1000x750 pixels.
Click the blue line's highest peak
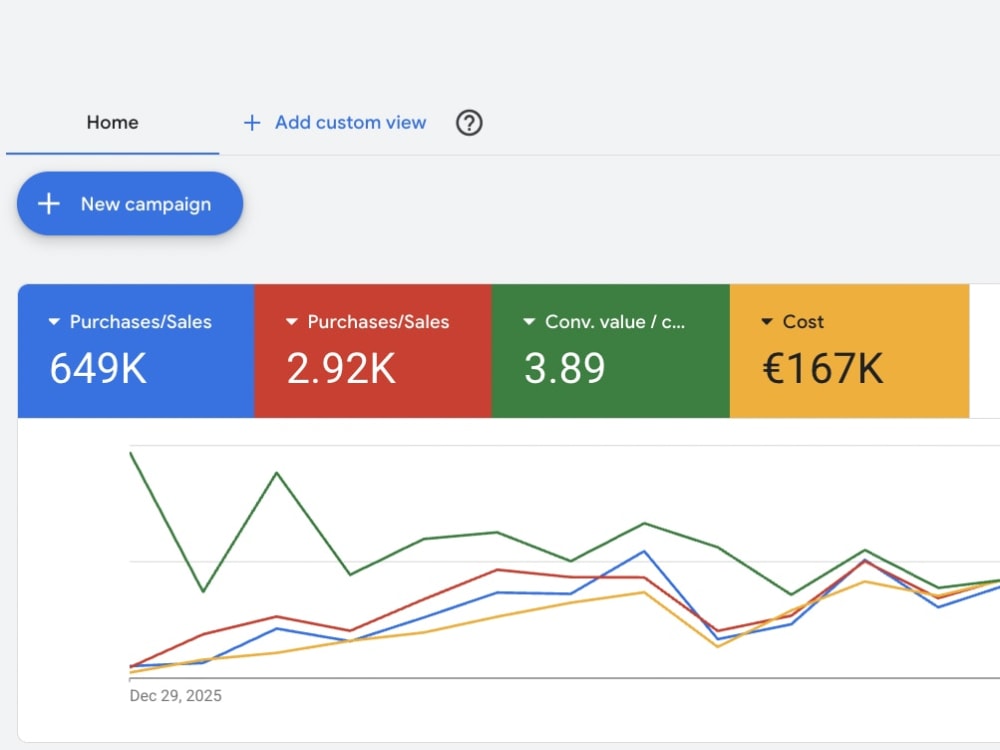pyautogui.click(x=644, y=552)
